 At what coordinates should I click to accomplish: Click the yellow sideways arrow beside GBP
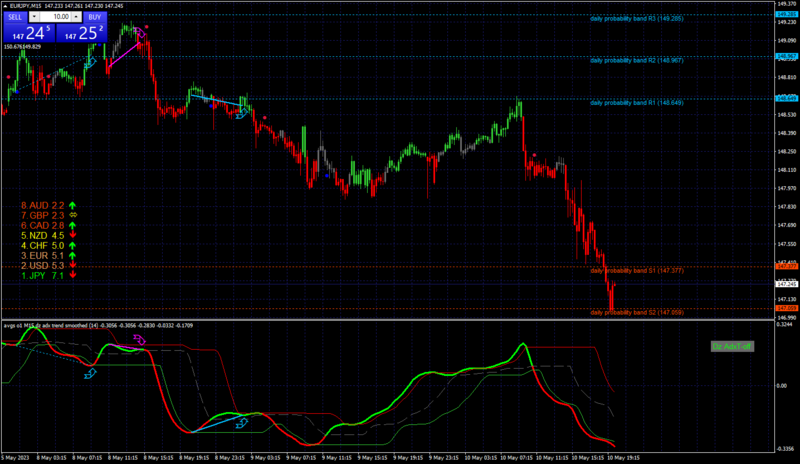click(73, 215)
